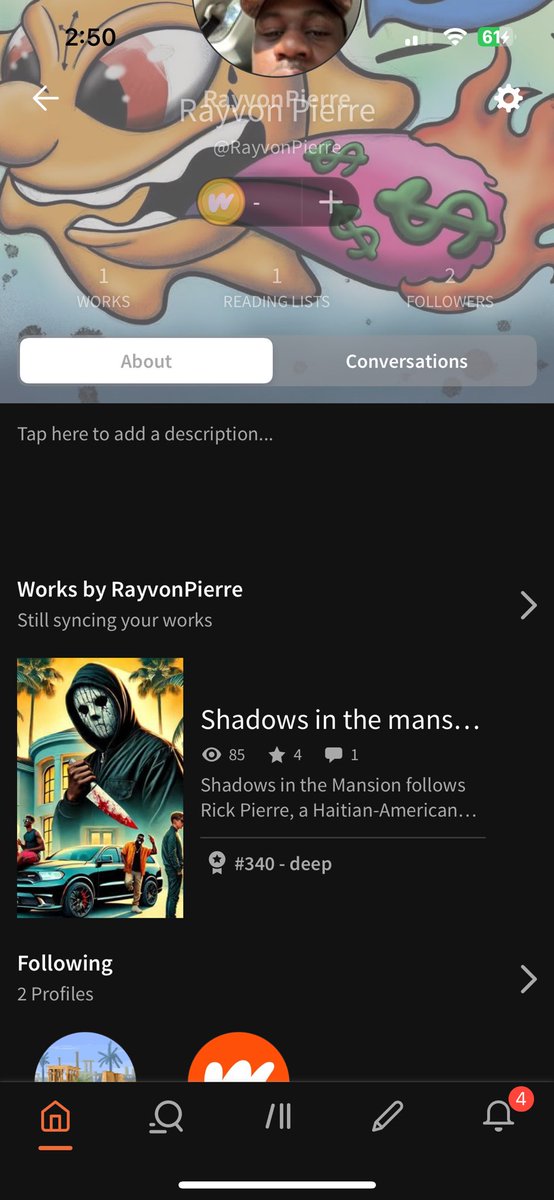
Task: Tap Still syncing your works text
Action: [115, 620]
